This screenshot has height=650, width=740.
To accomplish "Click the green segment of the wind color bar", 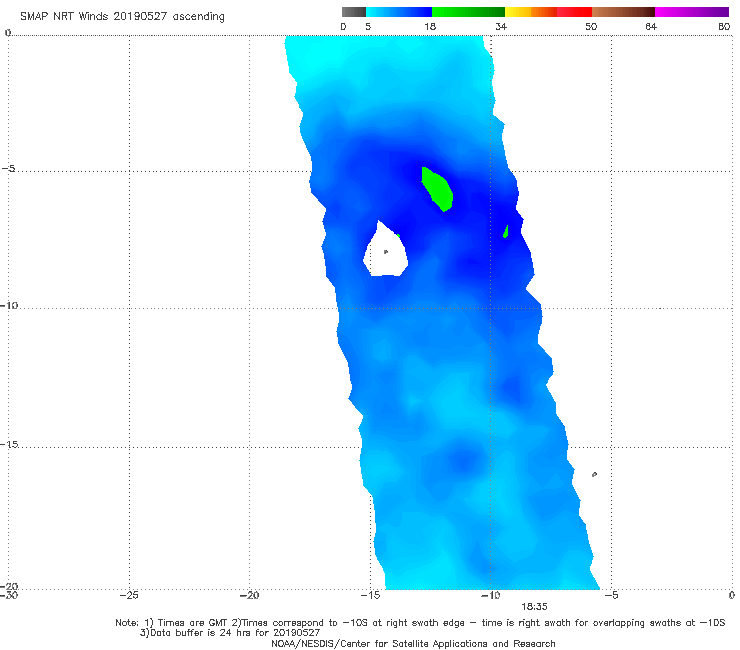I will [468, 12].
